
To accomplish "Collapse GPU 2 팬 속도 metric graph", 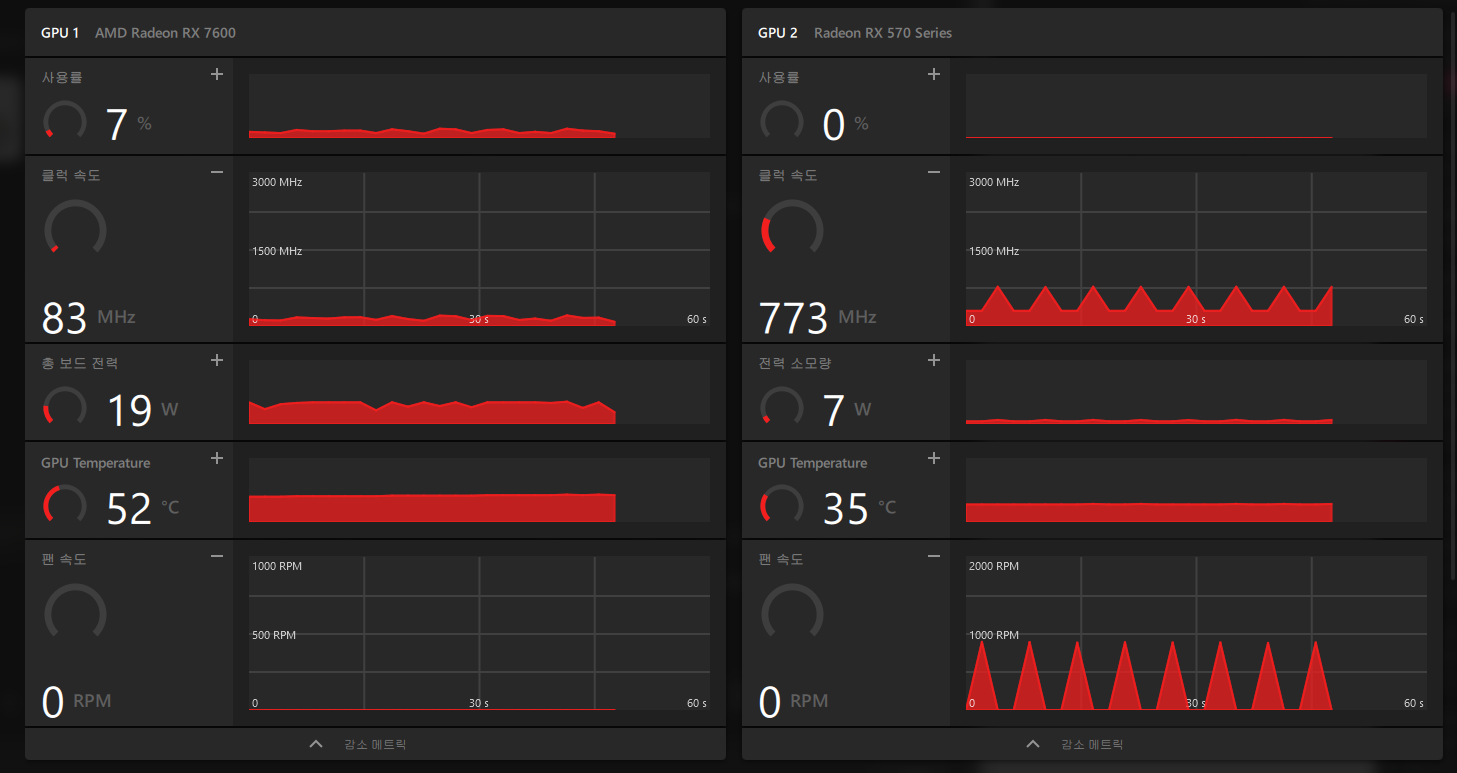I will click(x=934, y=556).
